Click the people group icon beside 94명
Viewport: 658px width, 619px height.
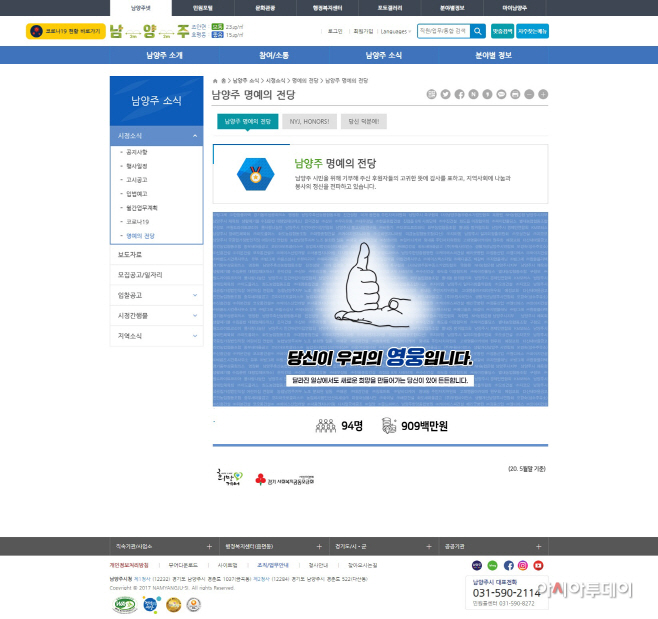pos(326,426)
